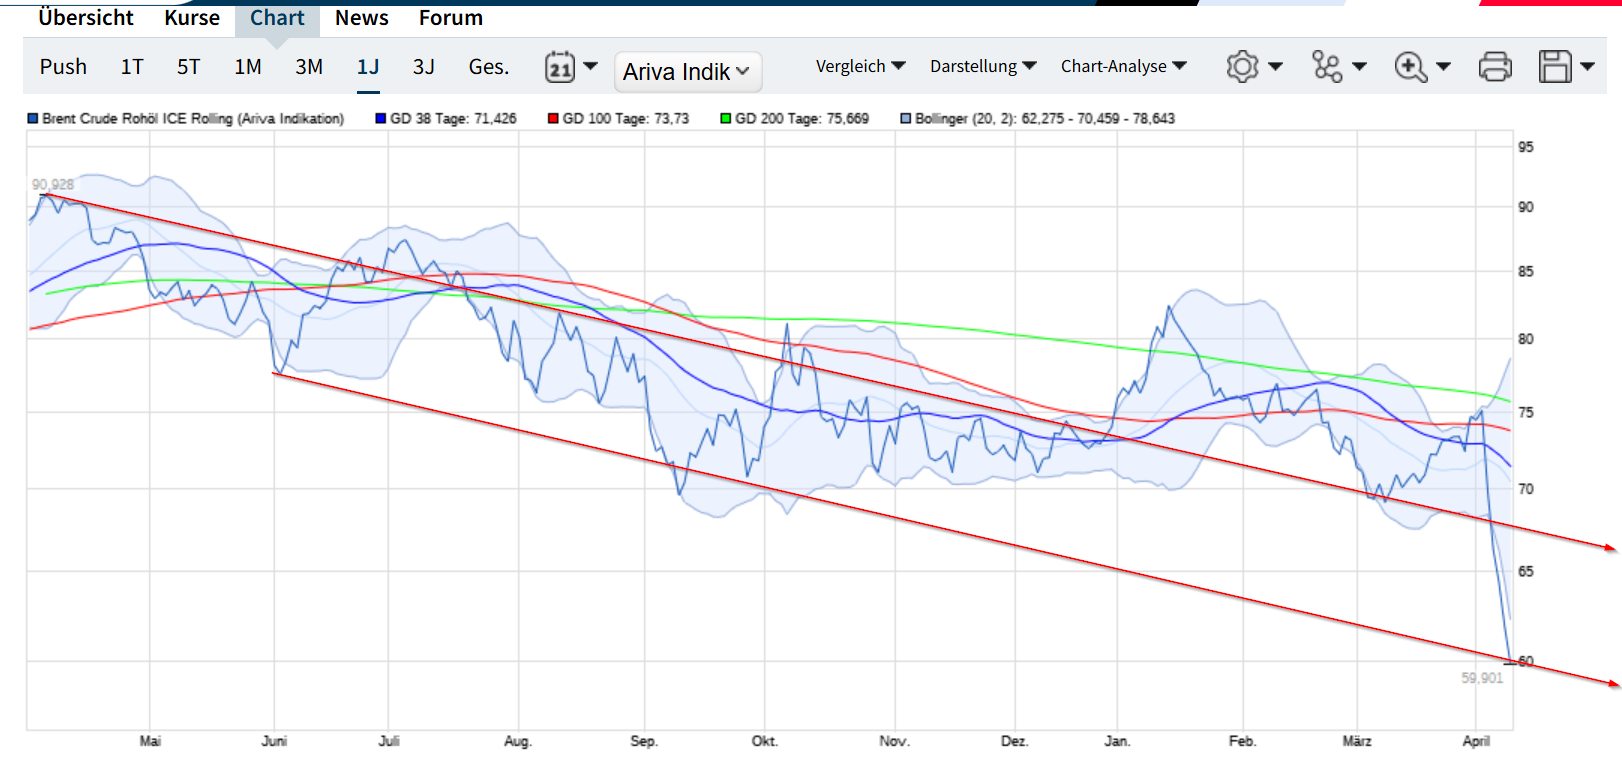This screenshot has width=1622, height=764.
Task: Select the Push live chart mode
Action: coord(63,67)
